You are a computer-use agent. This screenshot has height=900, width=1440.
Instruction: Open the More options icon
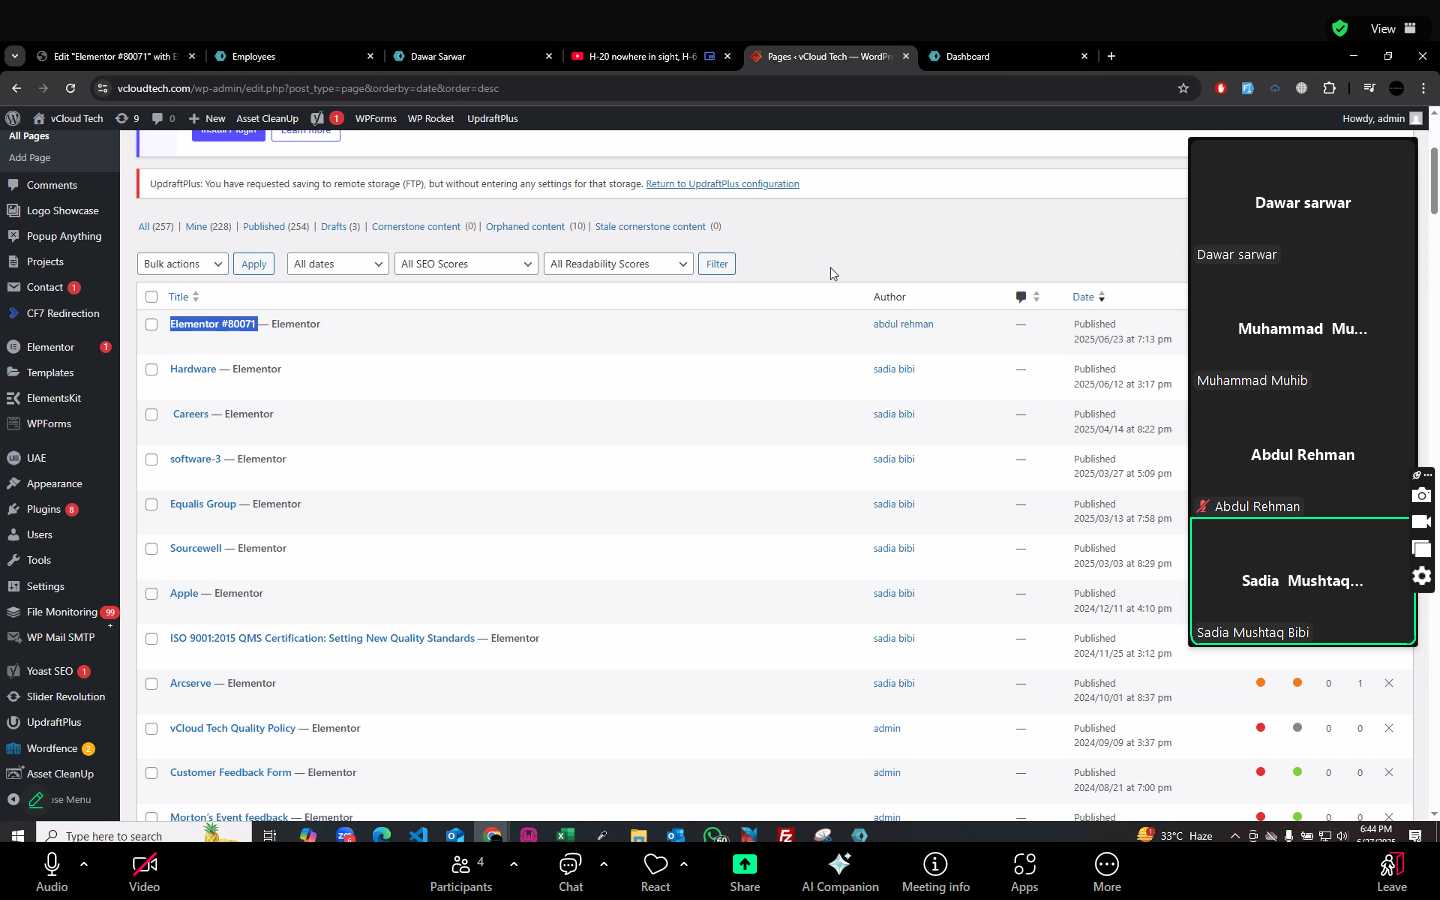pos(1106,864)
